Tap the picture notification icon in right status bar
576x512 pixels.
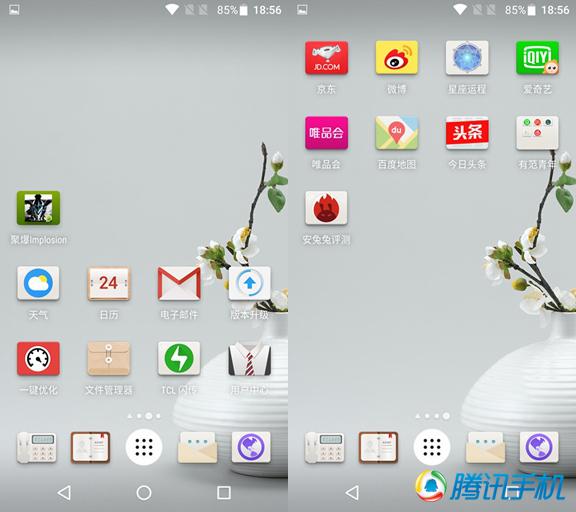(x=302, y=10)
